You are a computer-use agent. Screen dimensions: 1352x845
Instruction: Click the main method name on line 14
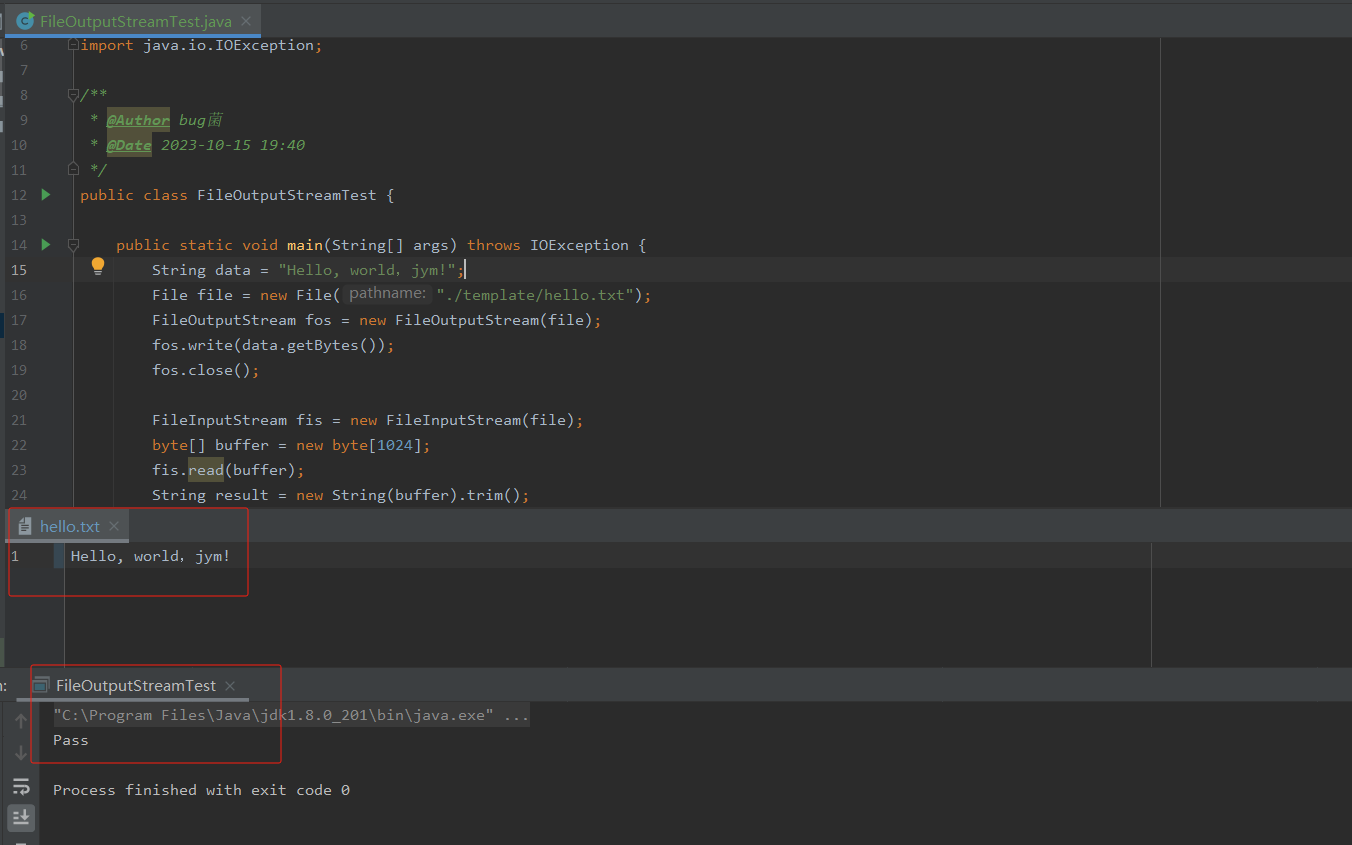tap(305, 245)
